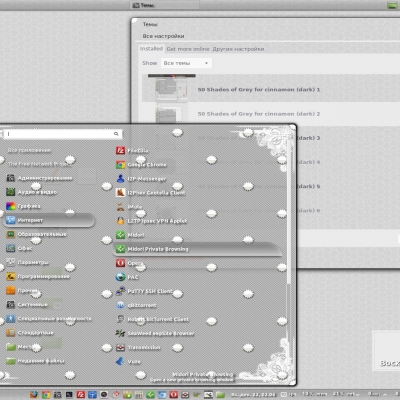The image size is (400, 400).
Task: Start I2P-Messenger from the Internet list
Action: tap(141, 179)
